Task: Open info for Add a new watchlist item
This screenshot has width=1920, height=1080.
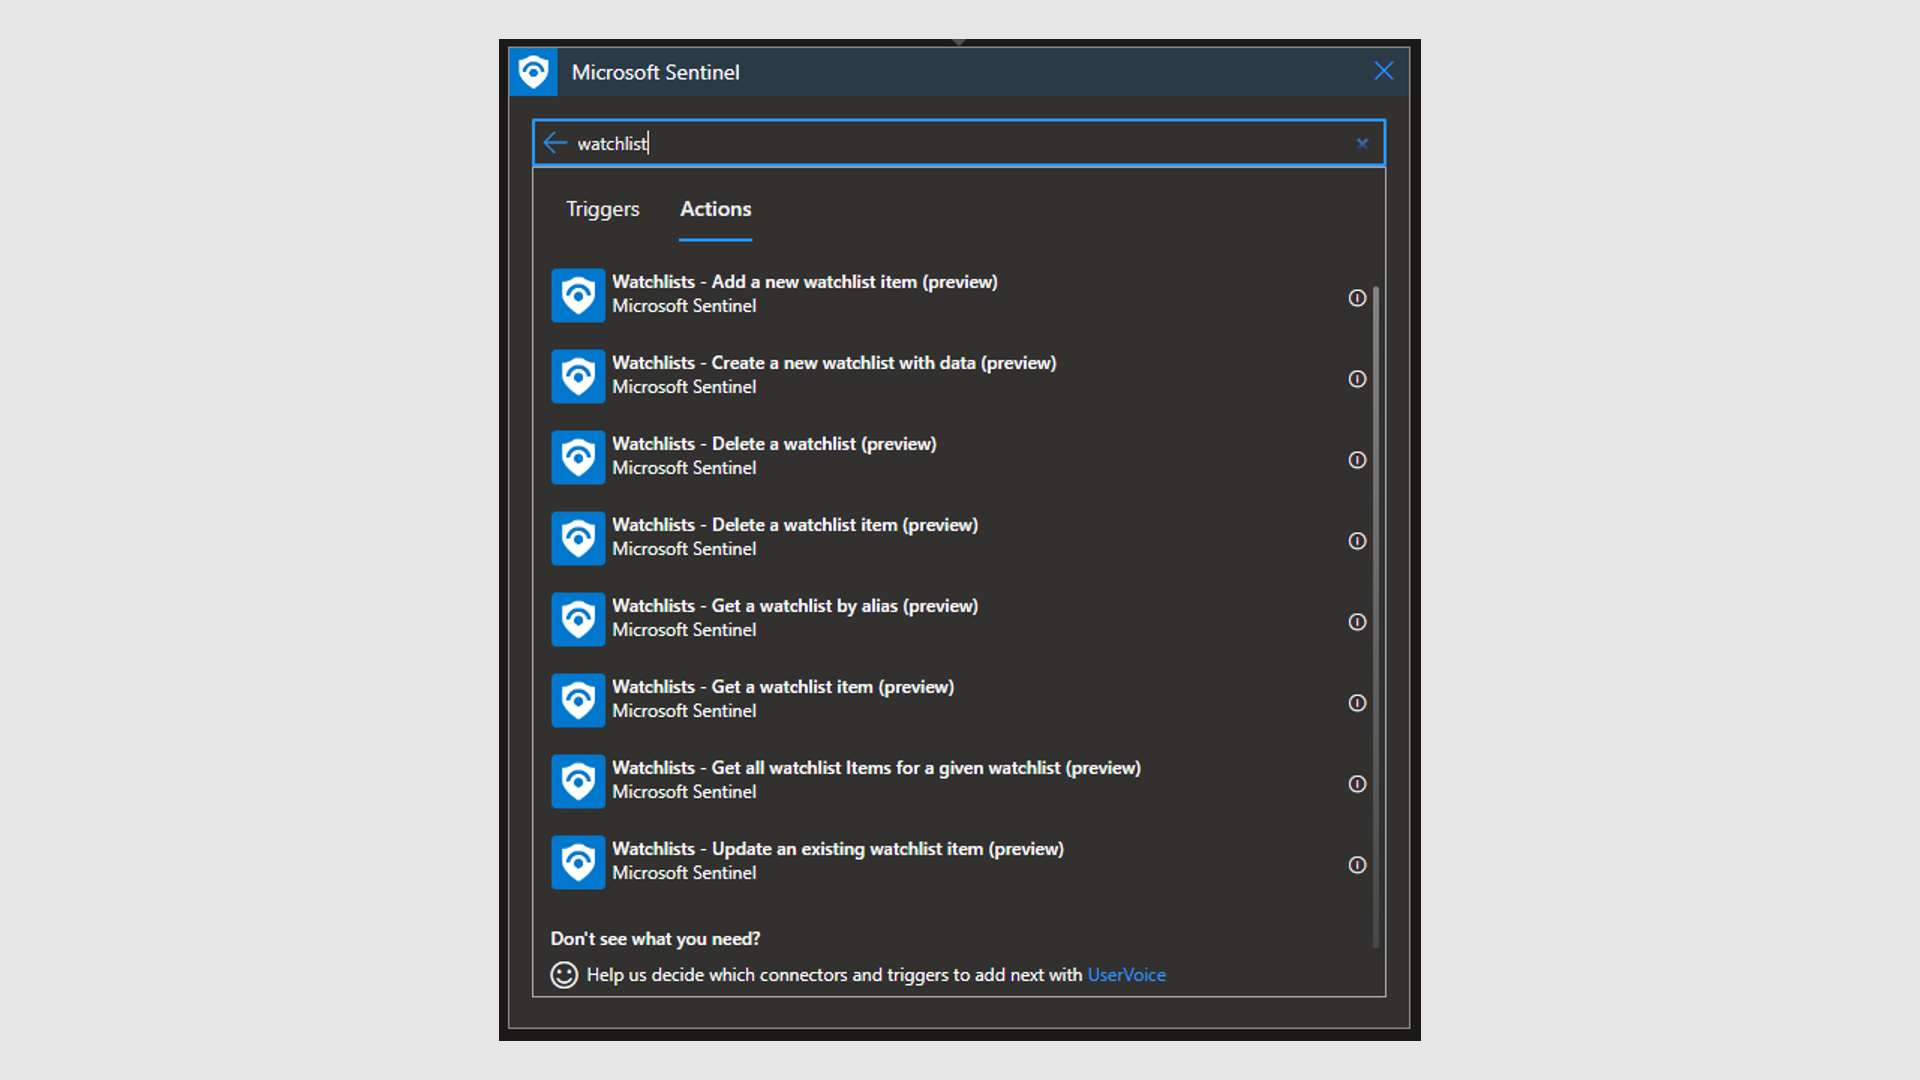Action: point(1357,298)
